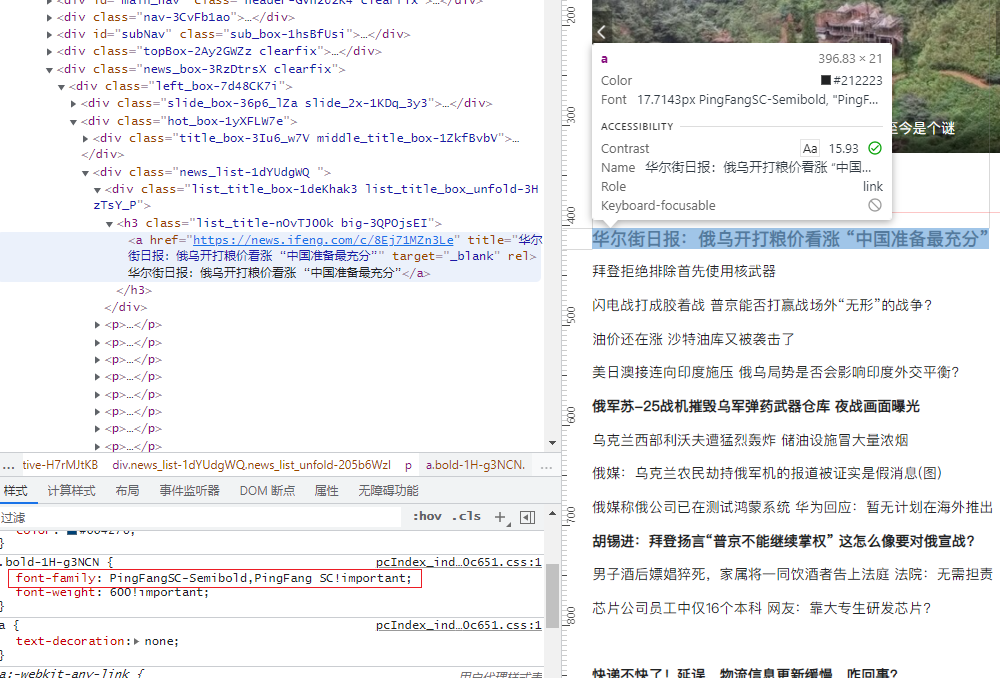This screenshot has width=1000, height=678.
Task: Switch to the DOM 断点 tab
Action: (267, 490)
